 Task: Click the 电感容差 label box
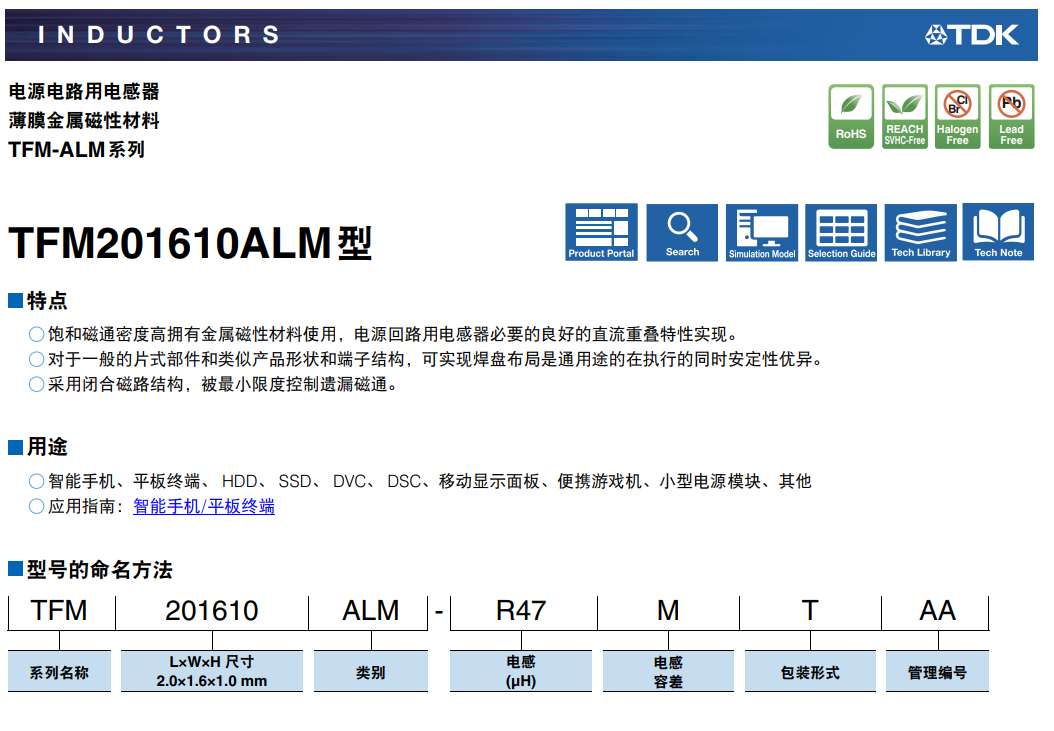tap(668, 671)
